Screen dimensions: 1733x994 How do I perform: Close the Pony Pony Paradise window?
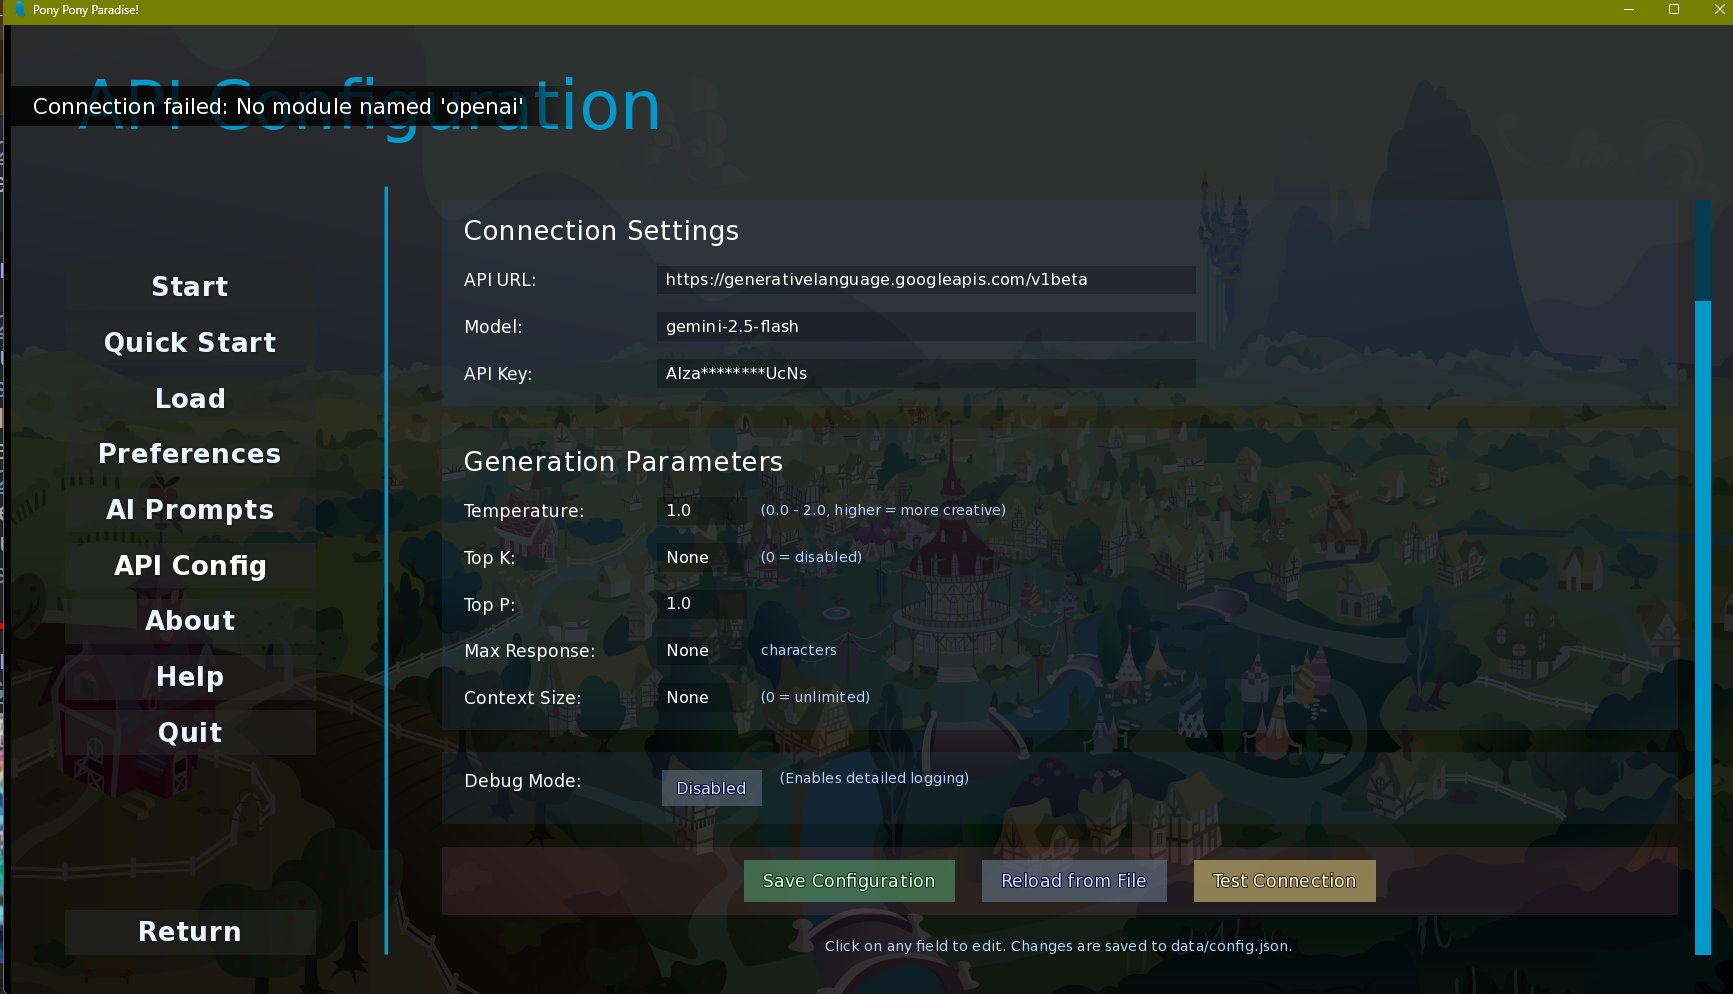(1719, 10)
